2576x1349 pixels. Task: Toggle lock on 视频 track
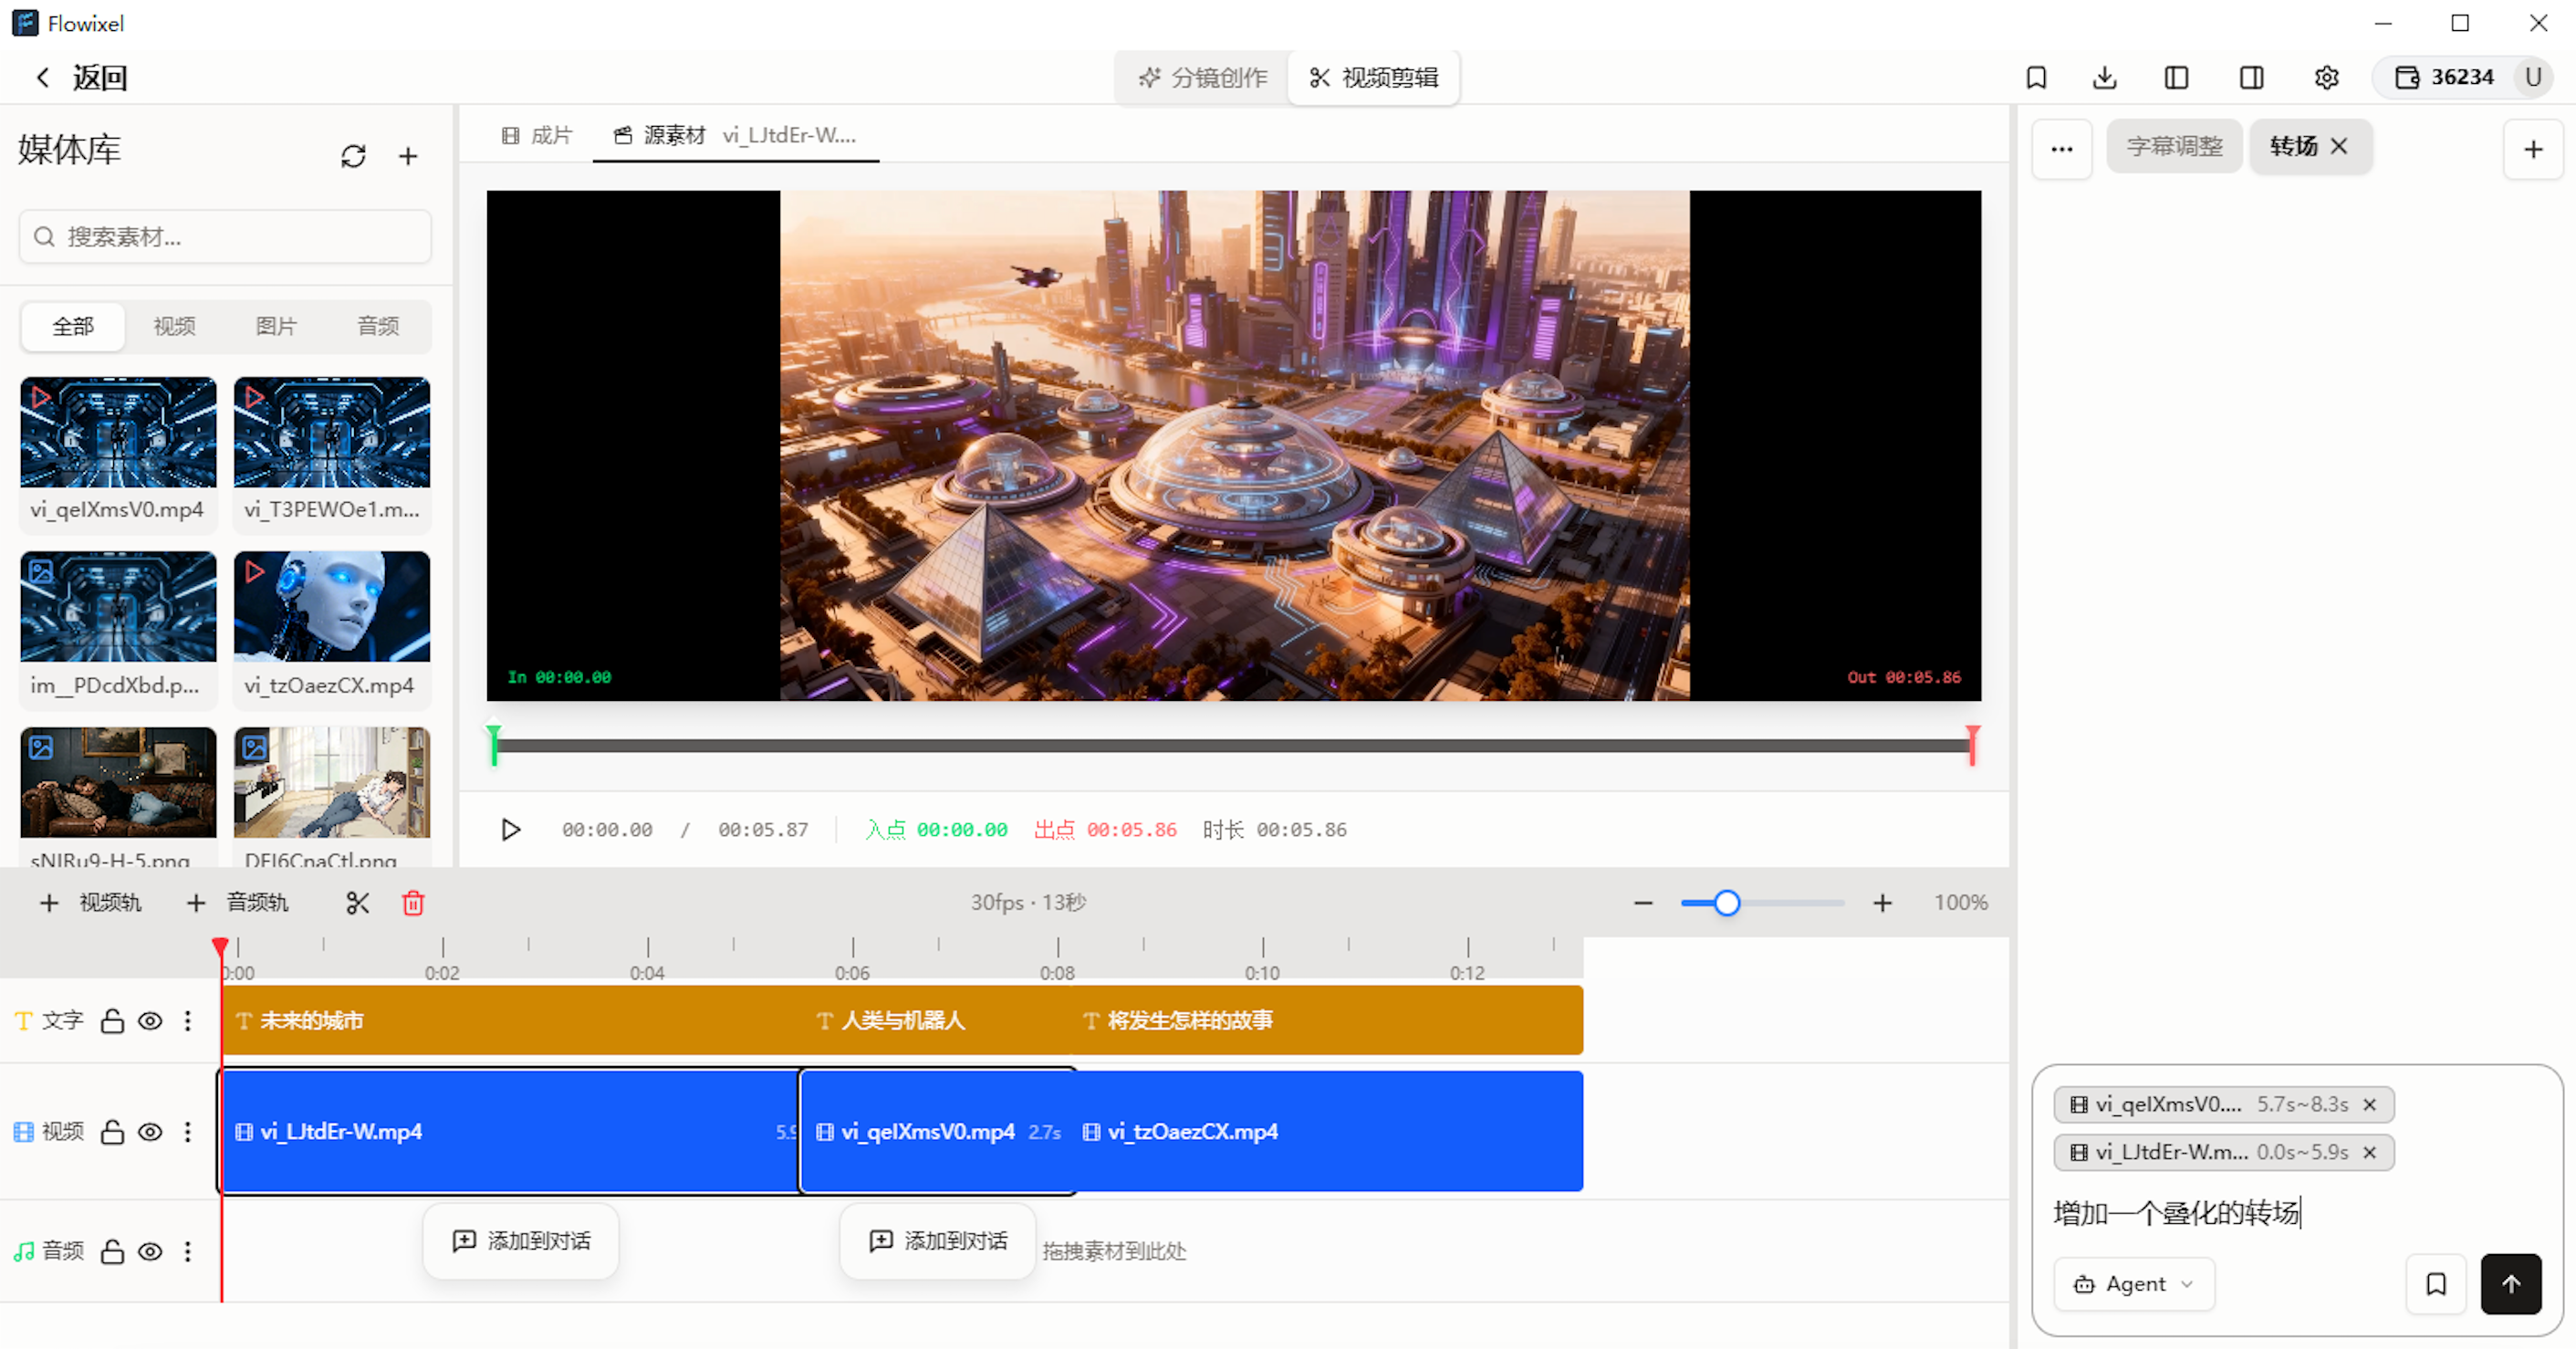[112, 1132]
